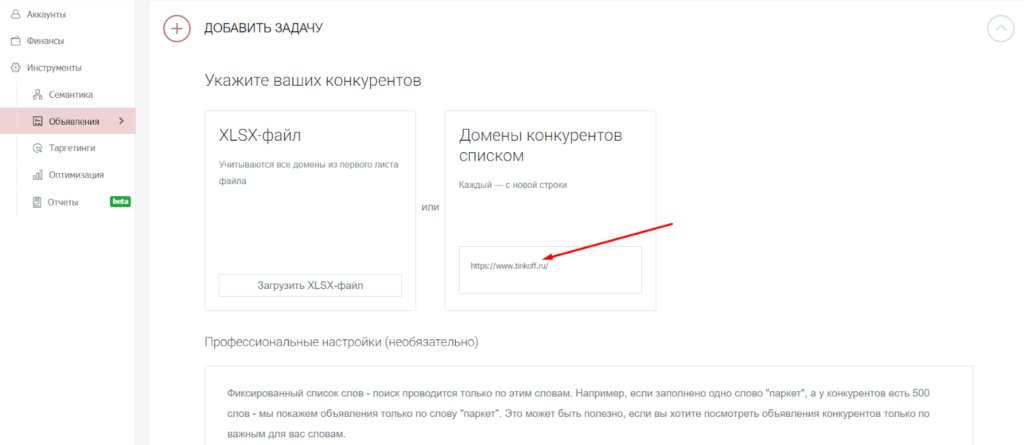
Task: Click the Профессиональные настройки (необязательно) heading
Action: point(342,342)
